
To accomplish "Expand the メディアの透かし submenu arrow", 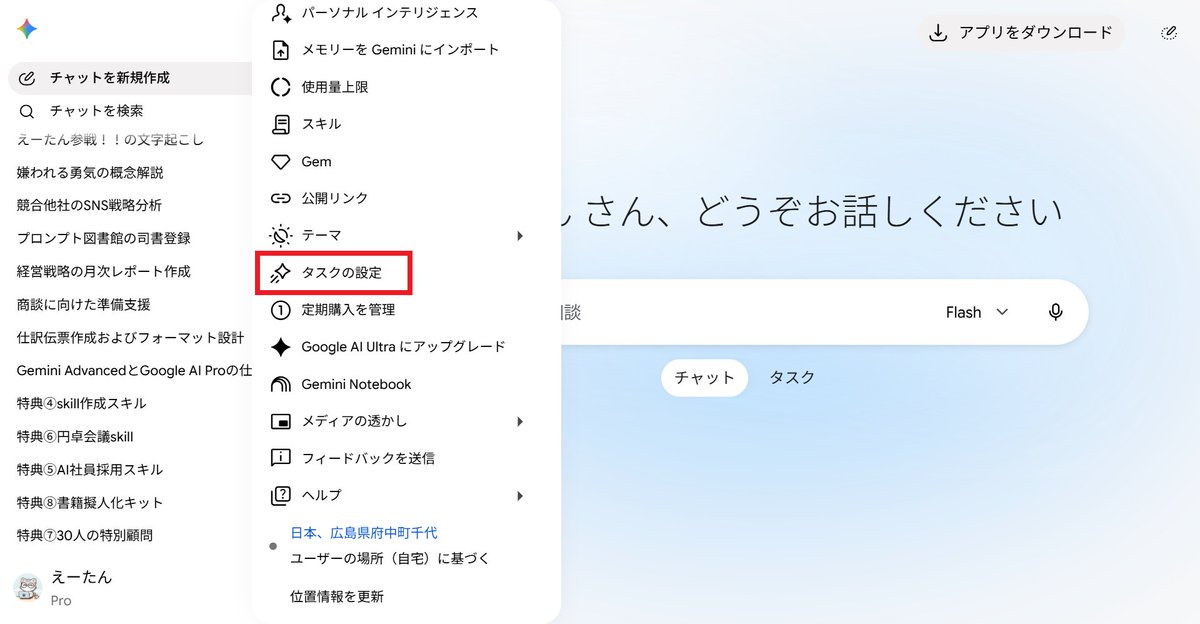I will coord(520,422).
